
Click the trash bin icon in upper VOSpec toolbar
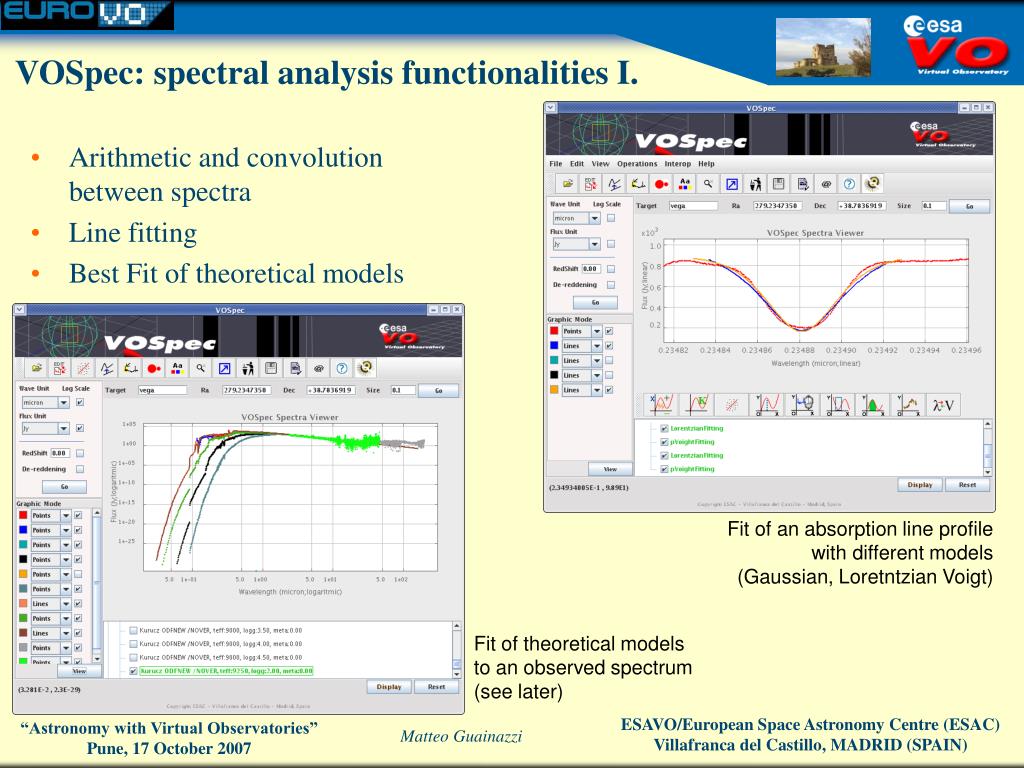pos(755,184)
